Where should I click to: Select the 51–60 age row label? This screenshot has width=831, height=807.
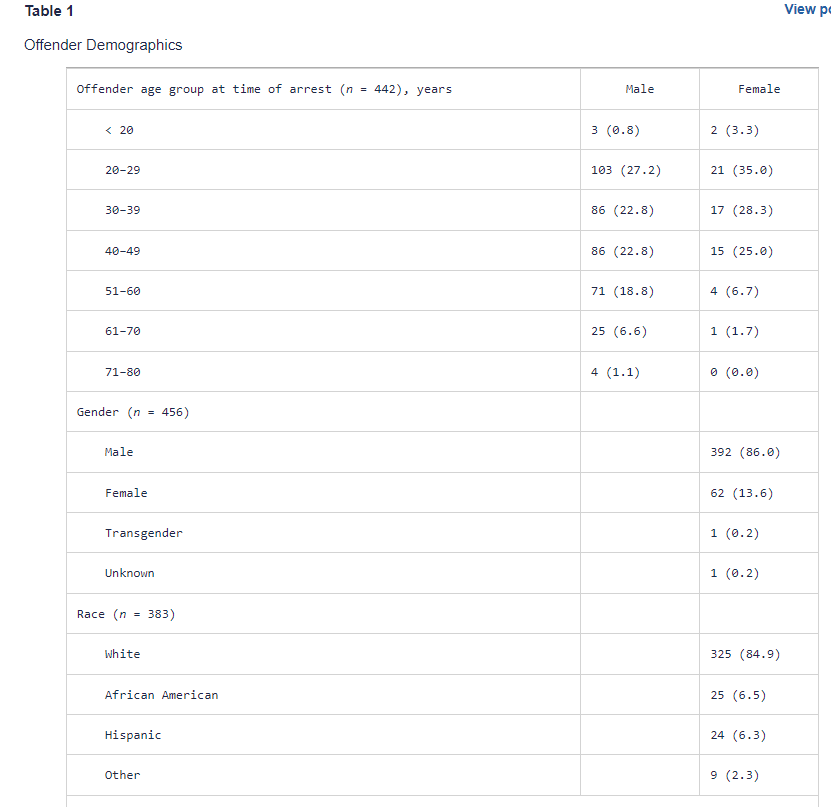point(122,291)
